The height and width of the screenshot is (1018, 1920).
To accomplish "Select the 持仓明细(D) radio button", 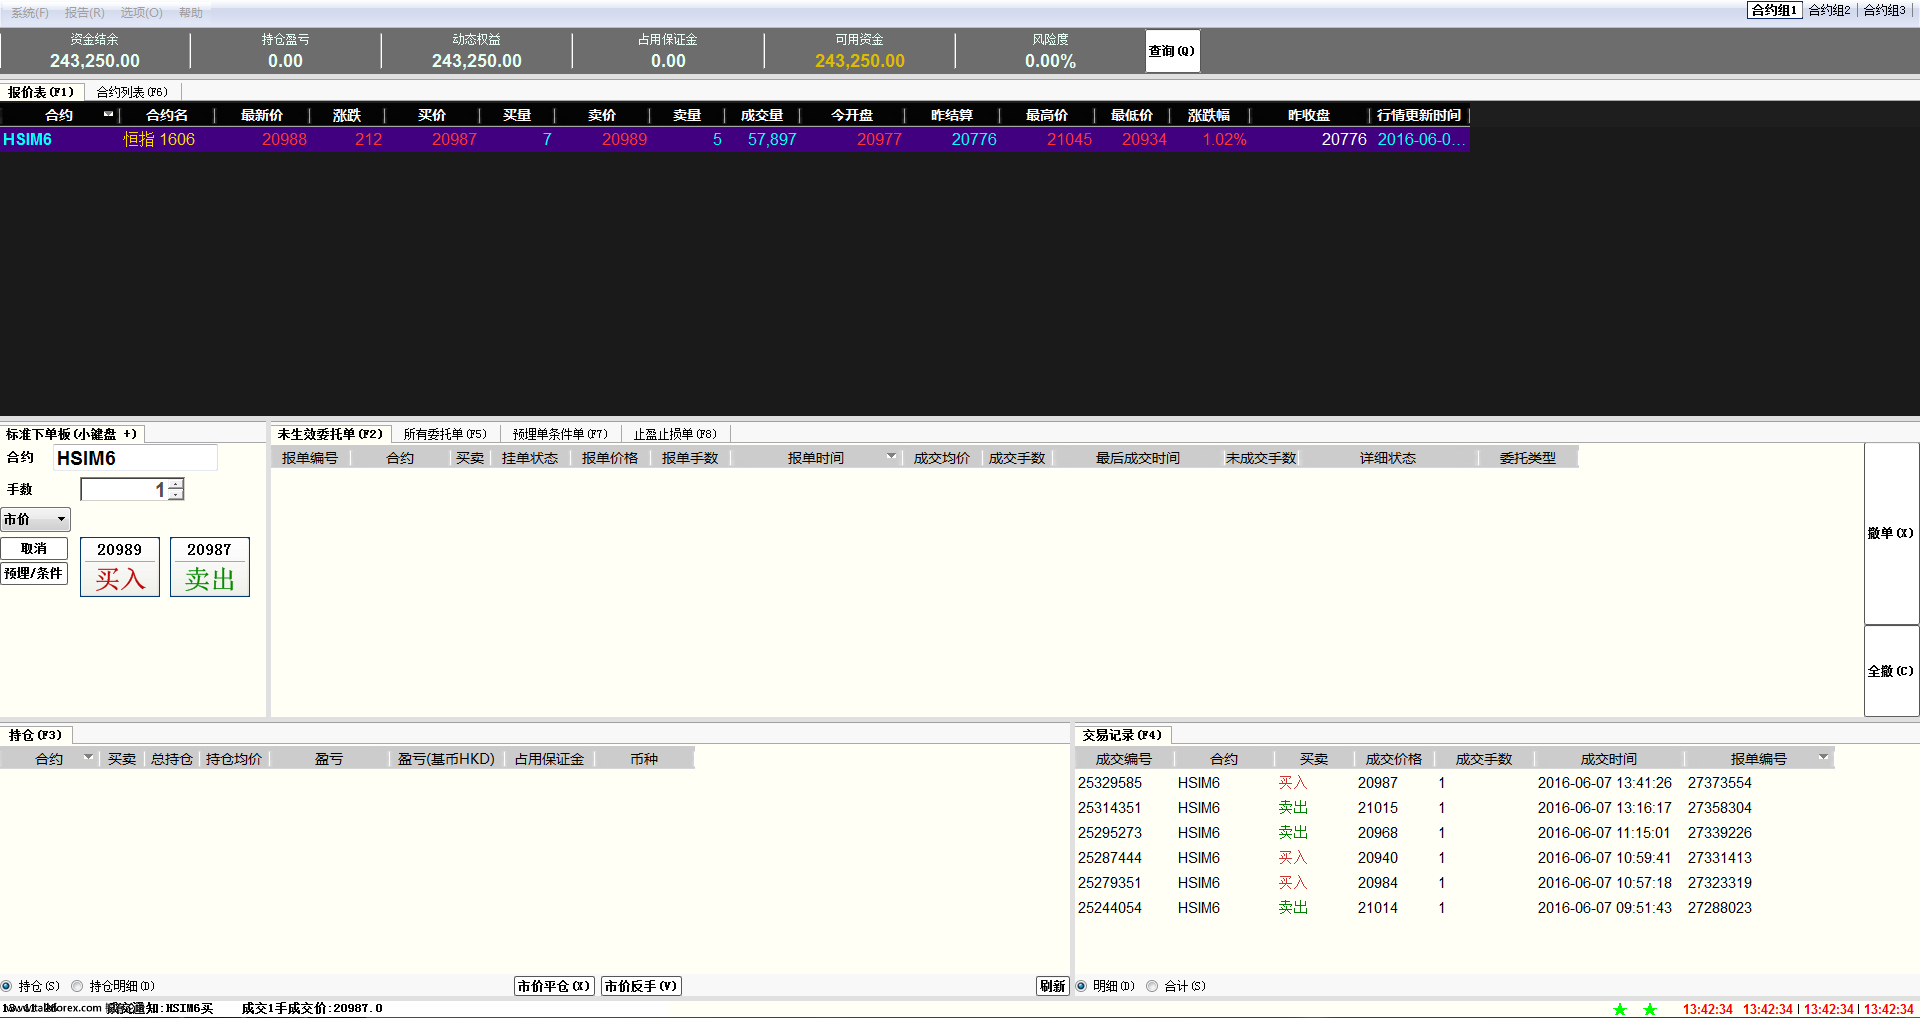I will pos(77,986).
